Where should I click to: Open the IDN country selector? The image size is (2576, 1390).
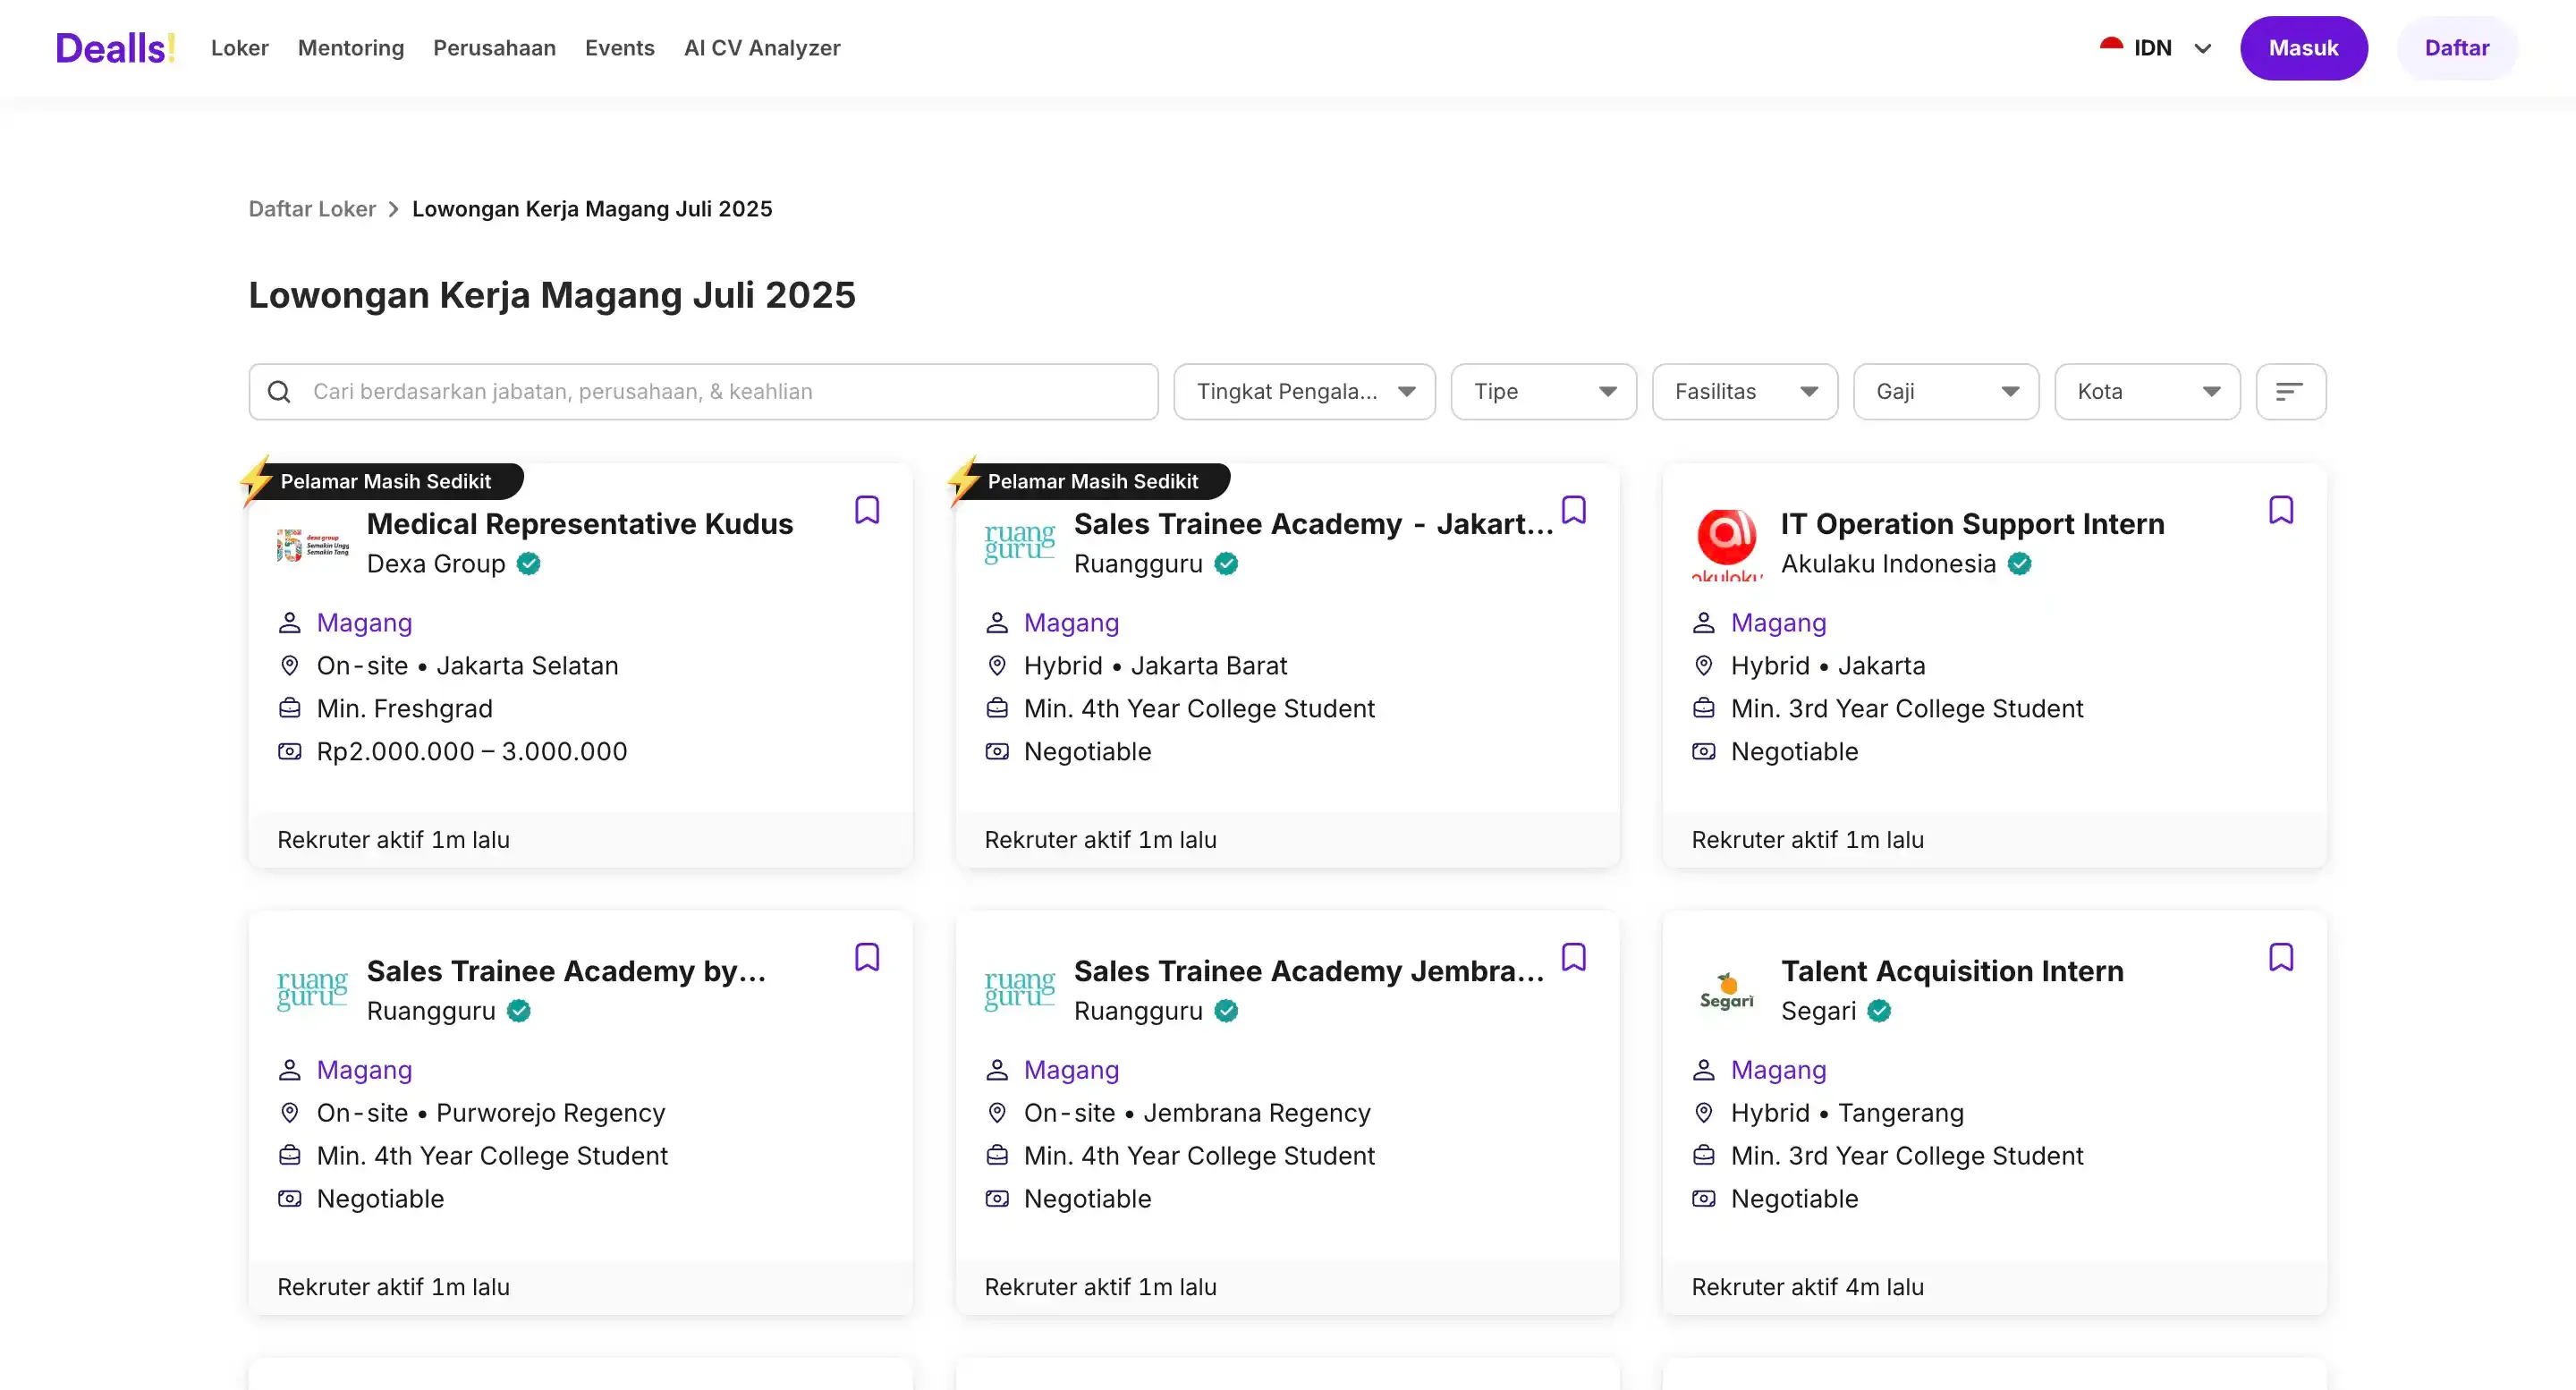point(2156,48)
